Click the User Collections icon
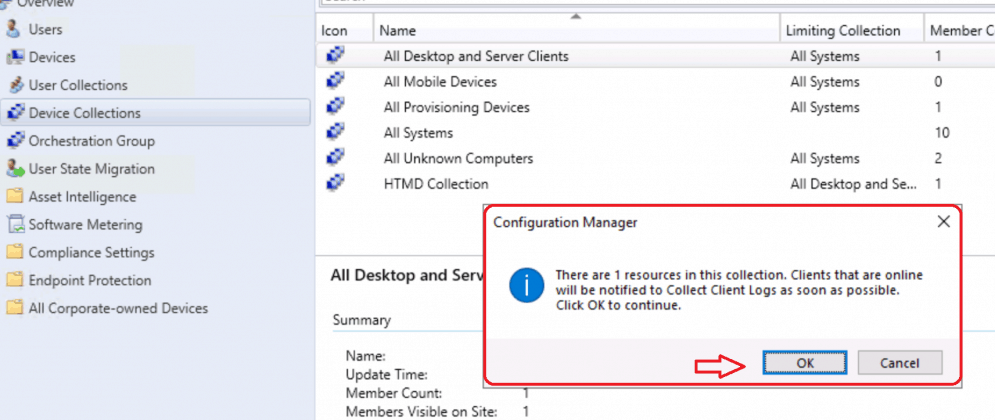 [x=17, y=85]
